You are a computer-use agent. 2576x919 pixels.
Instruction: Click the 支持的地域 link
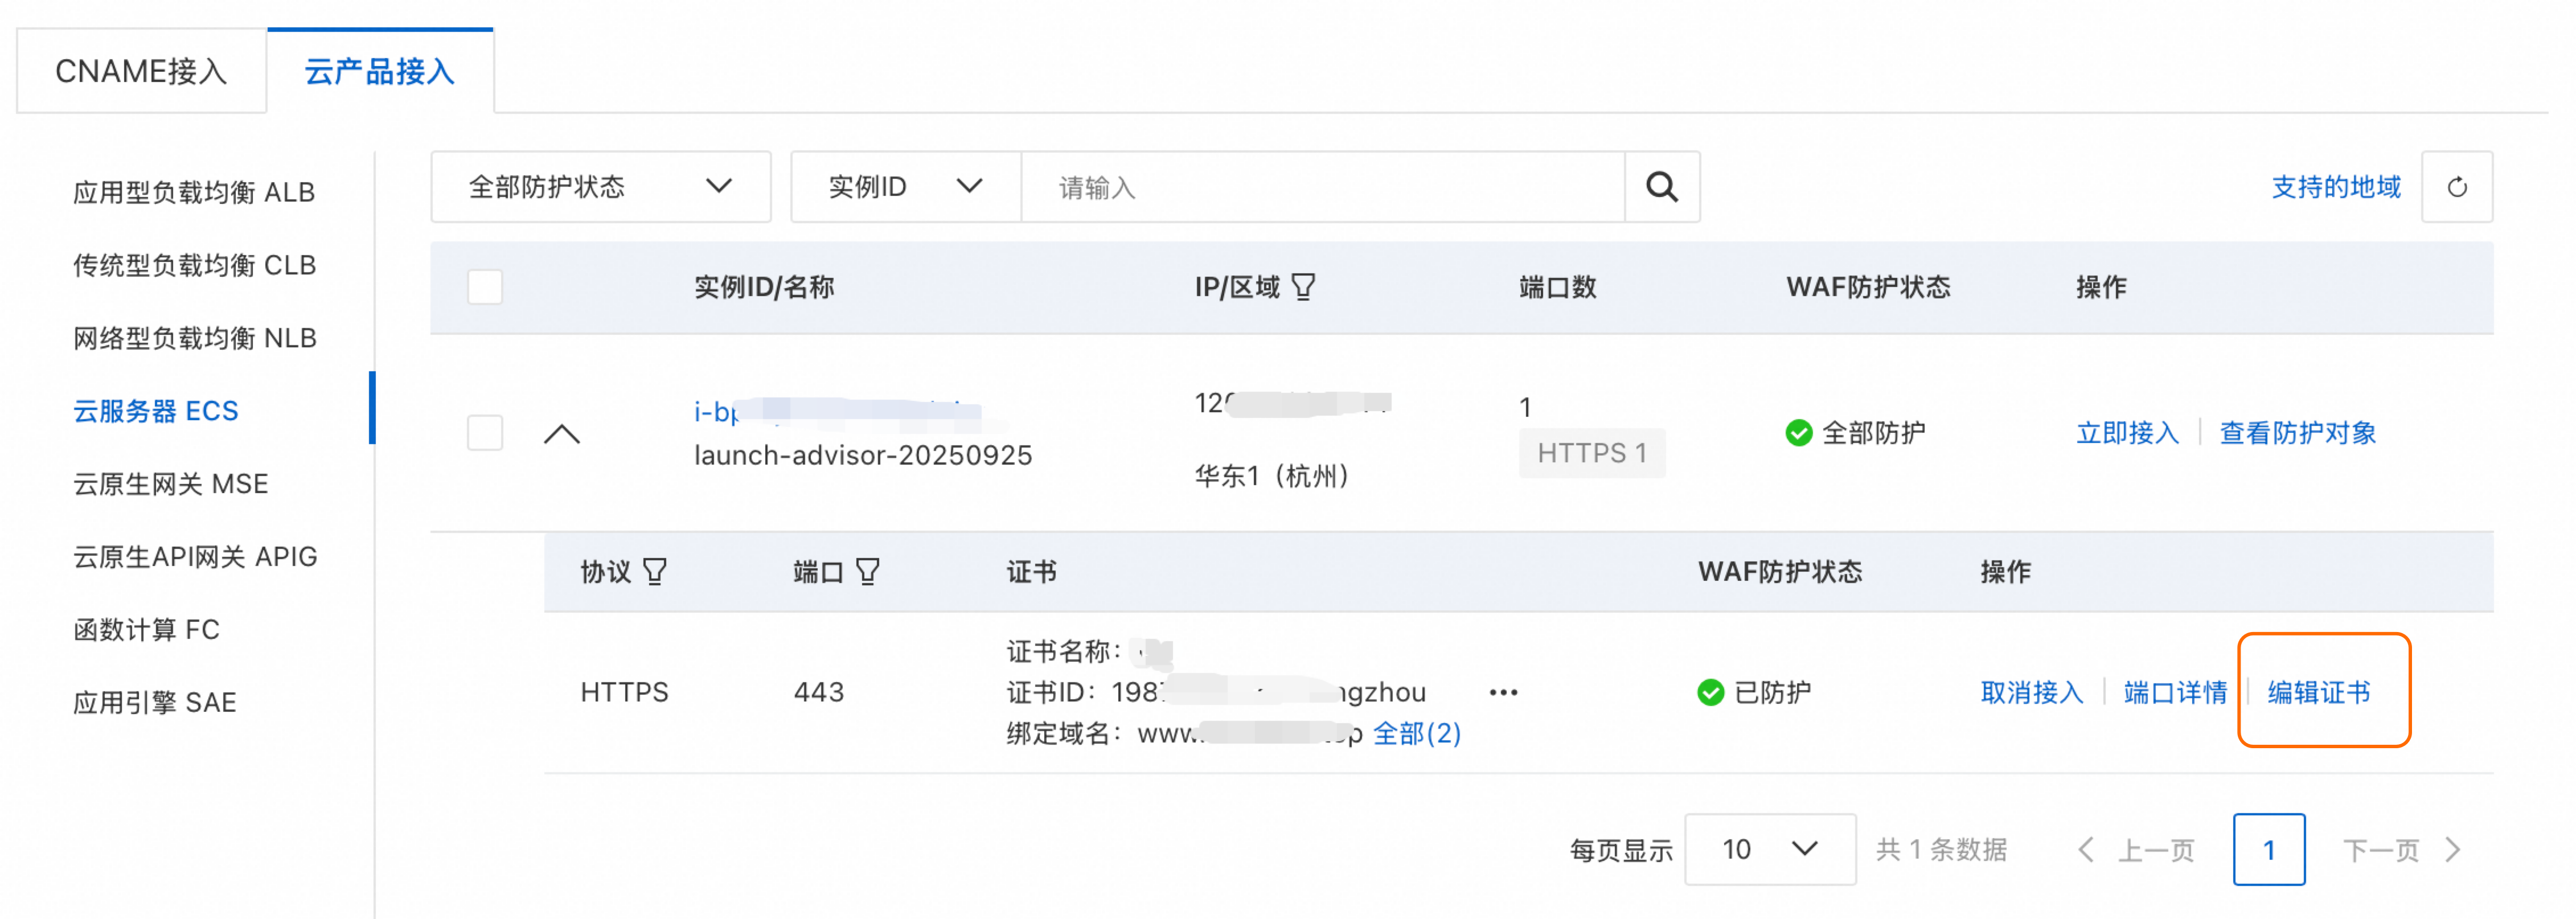(x=2335, y=187)
